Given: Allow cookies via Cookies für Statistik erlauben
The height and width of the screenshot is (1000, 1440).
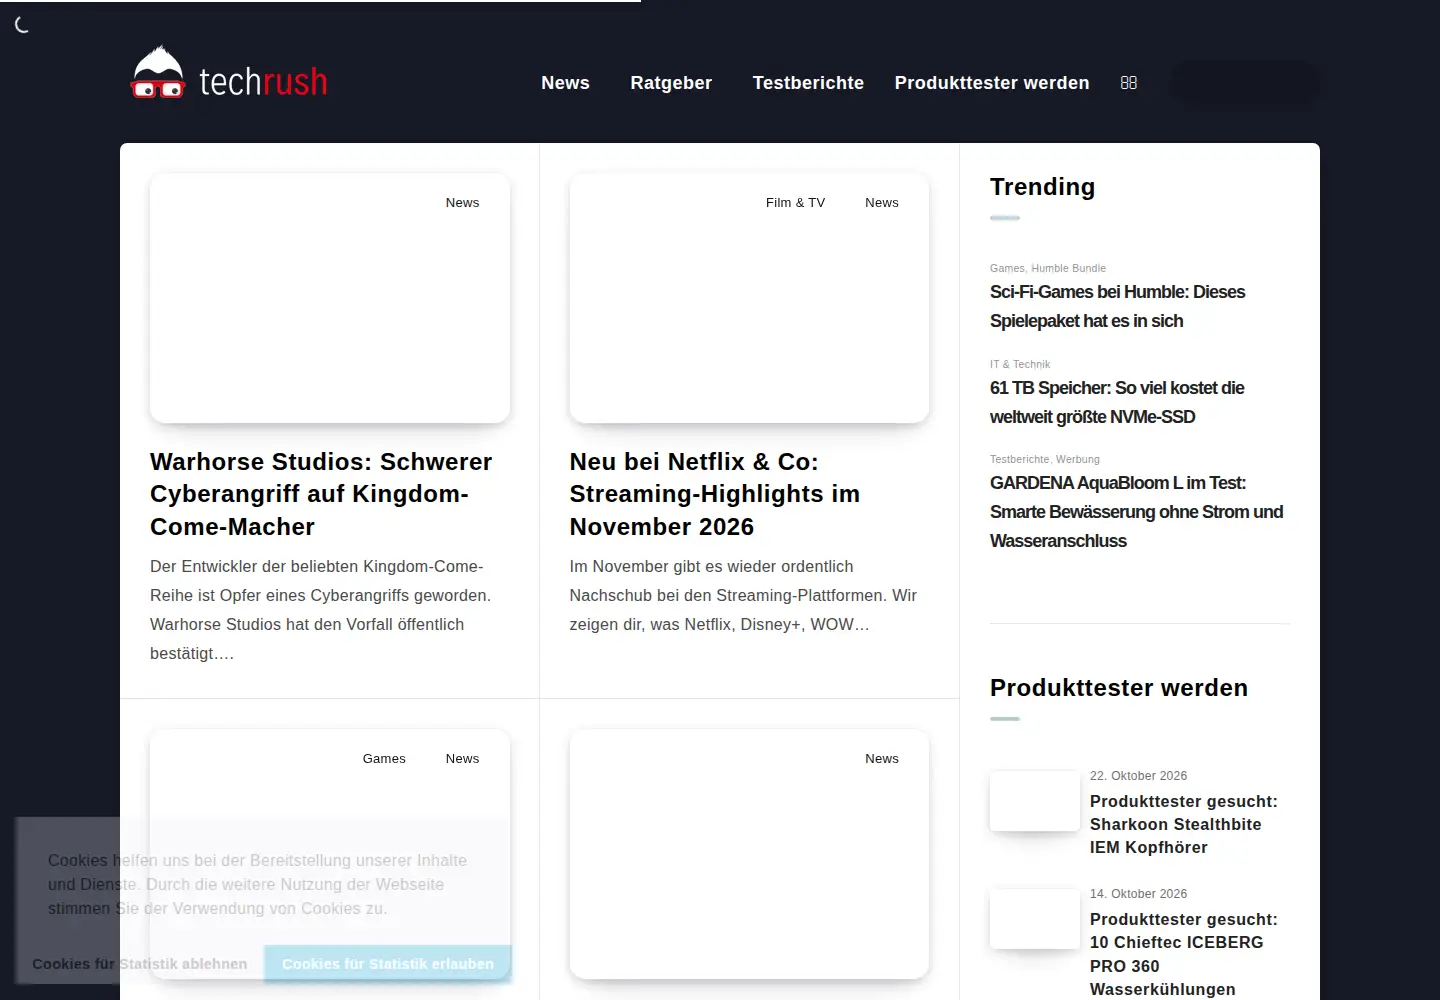Looking at the screenshot, I should (388, 964).
